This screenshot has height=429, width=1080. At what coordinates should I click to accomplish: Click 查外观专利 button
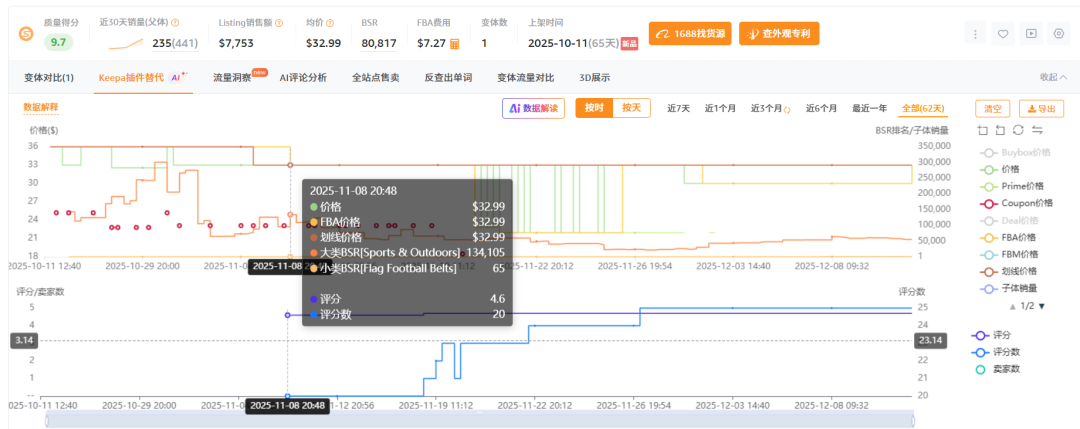tap(779, 33)
